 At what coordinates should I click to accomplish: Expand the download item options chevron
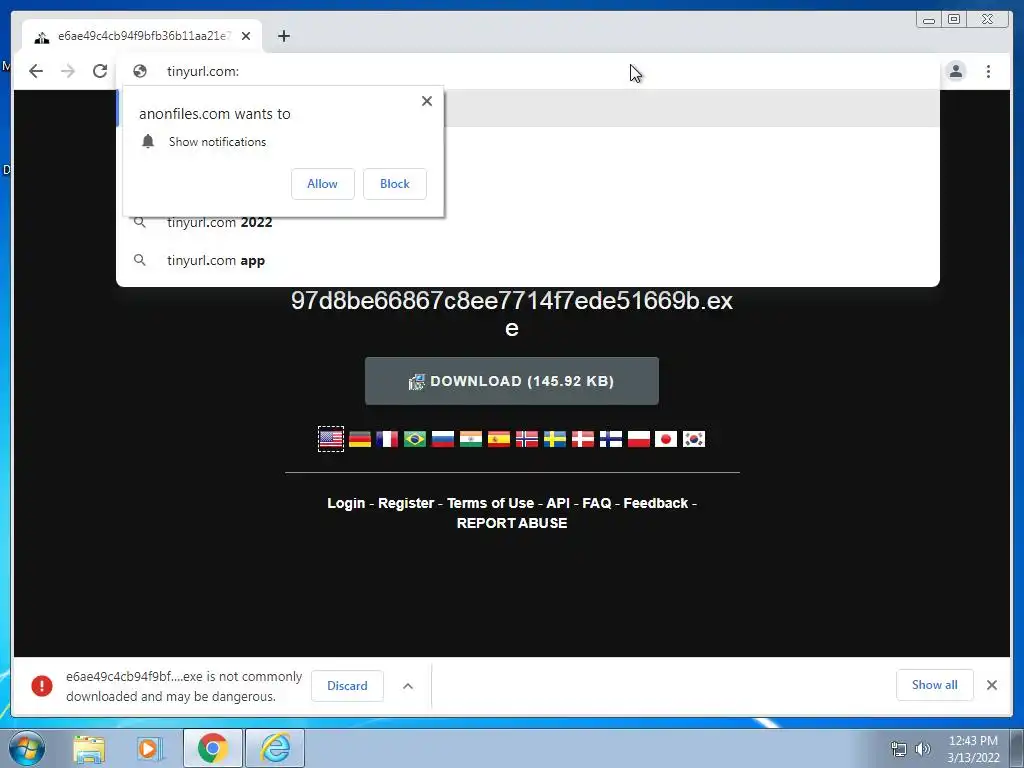[x=408, y=686]
